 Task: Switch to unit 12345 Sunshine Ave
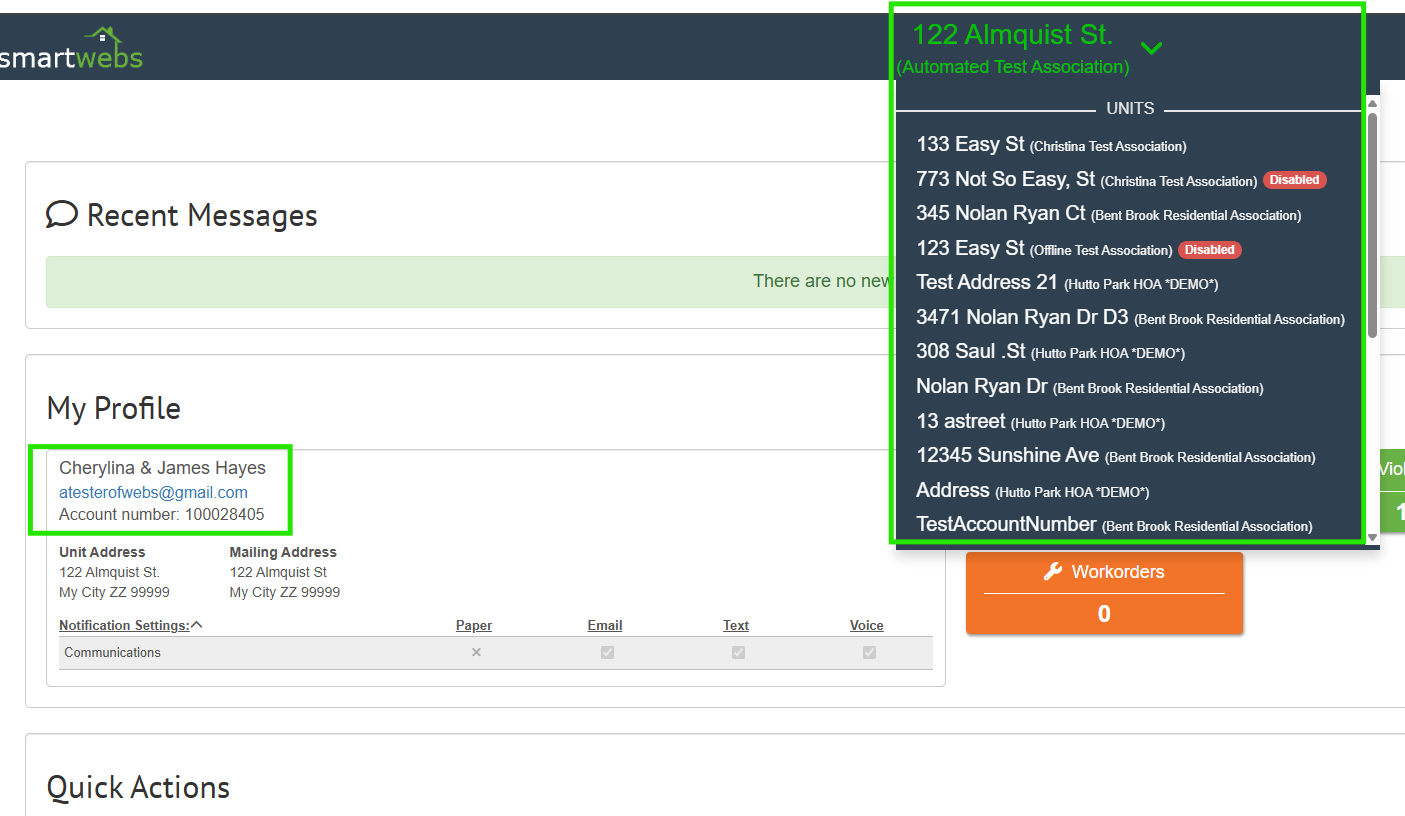pos(1007,456)
